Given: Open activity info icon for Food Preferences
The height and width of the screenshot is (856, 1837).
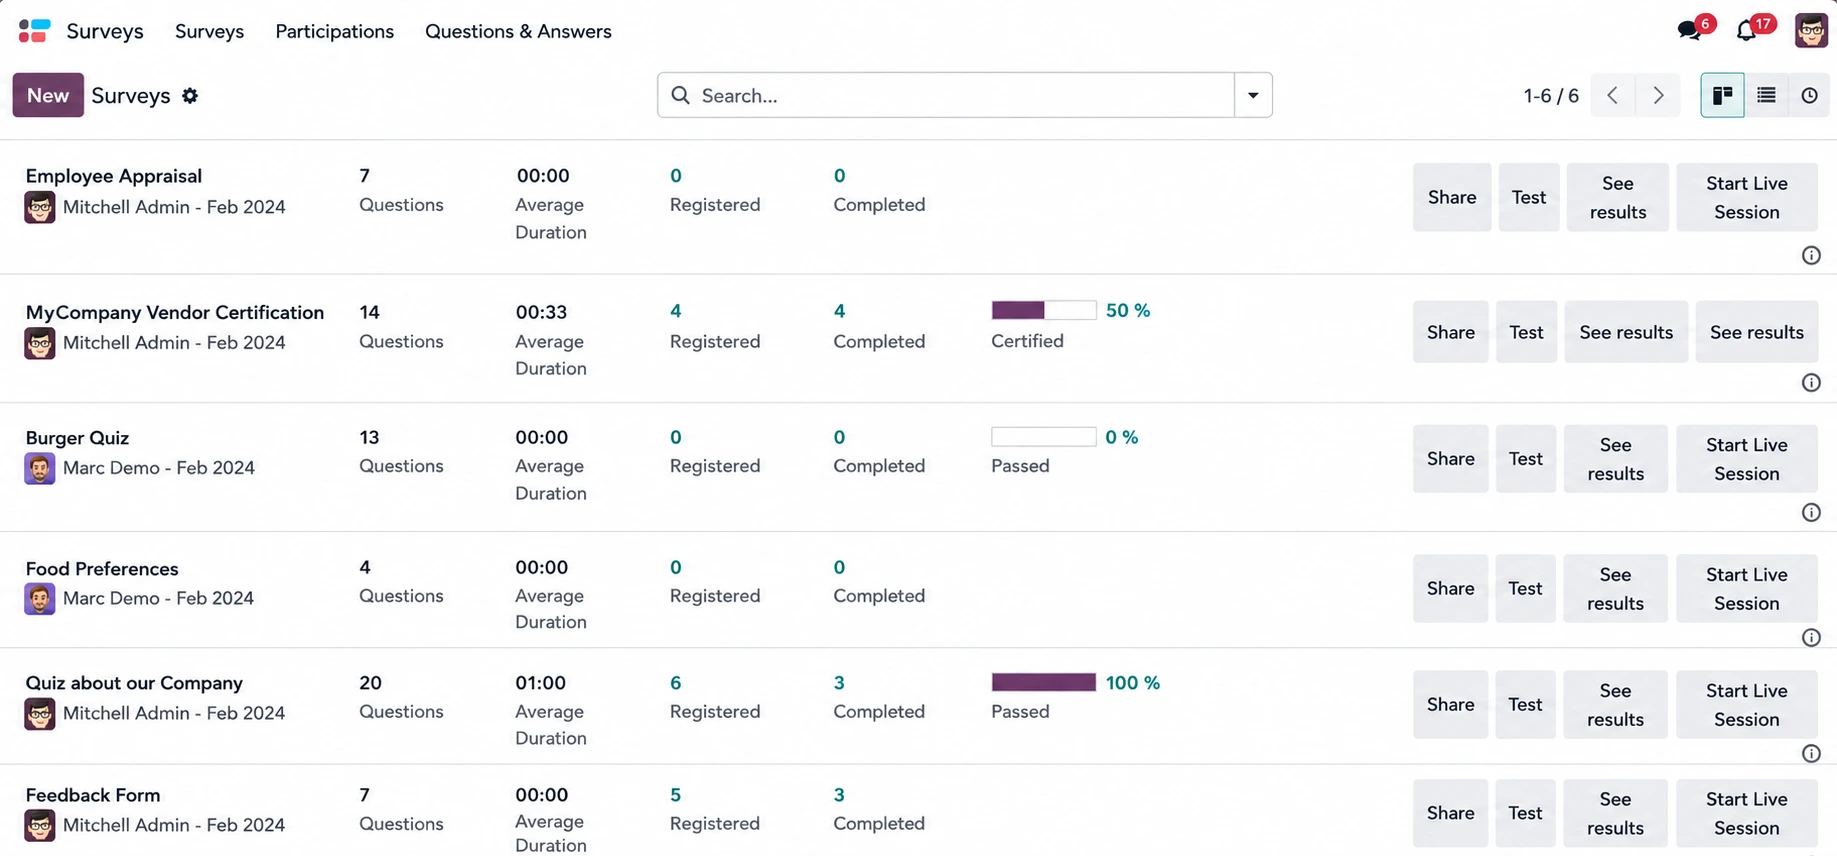Looking at the screenshot, I should [x=1811, y=638].
